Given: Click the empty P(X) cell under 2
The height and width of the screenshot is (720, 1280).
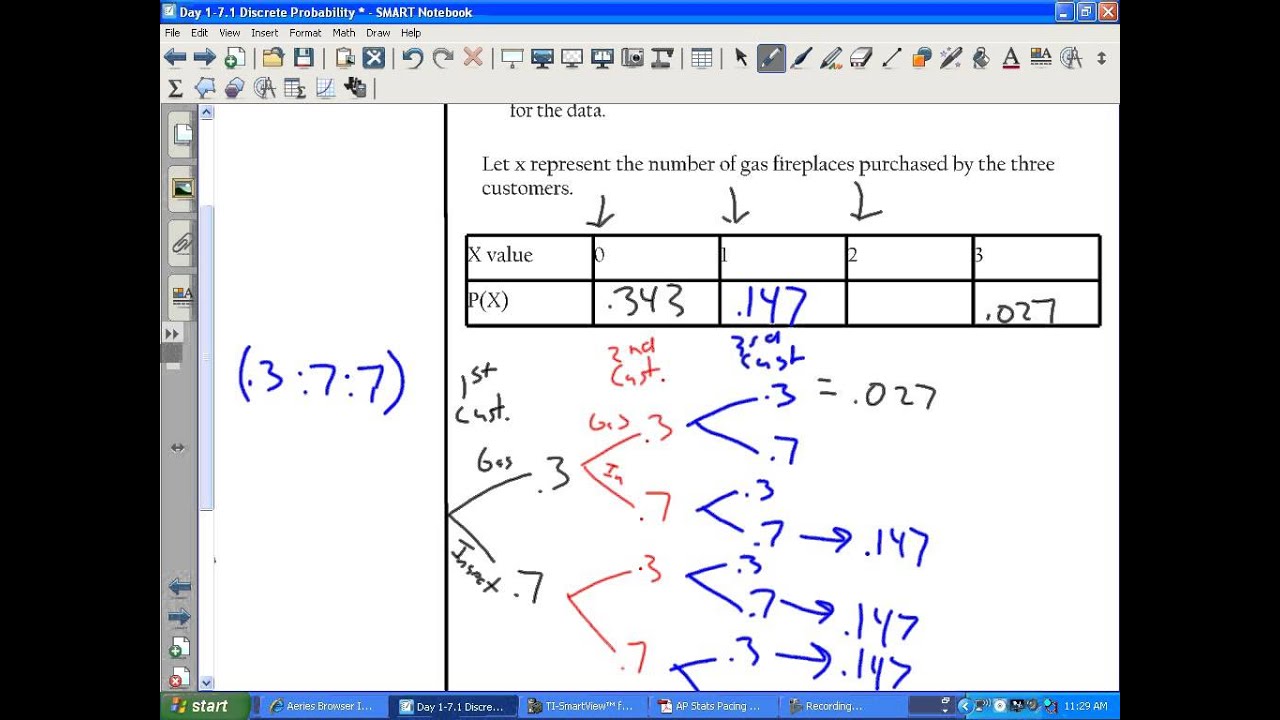Looking at the screenshot, I should point(909,302).
